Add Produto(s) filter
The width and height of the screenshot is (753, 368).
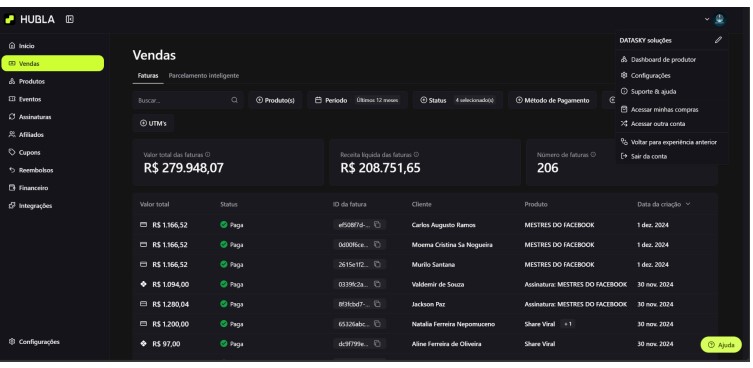tap(275, 100)
